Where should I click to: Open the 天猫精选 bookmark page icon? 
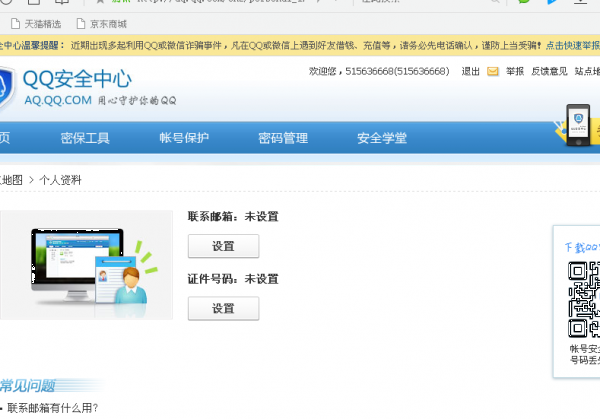[x=15, y=24]
